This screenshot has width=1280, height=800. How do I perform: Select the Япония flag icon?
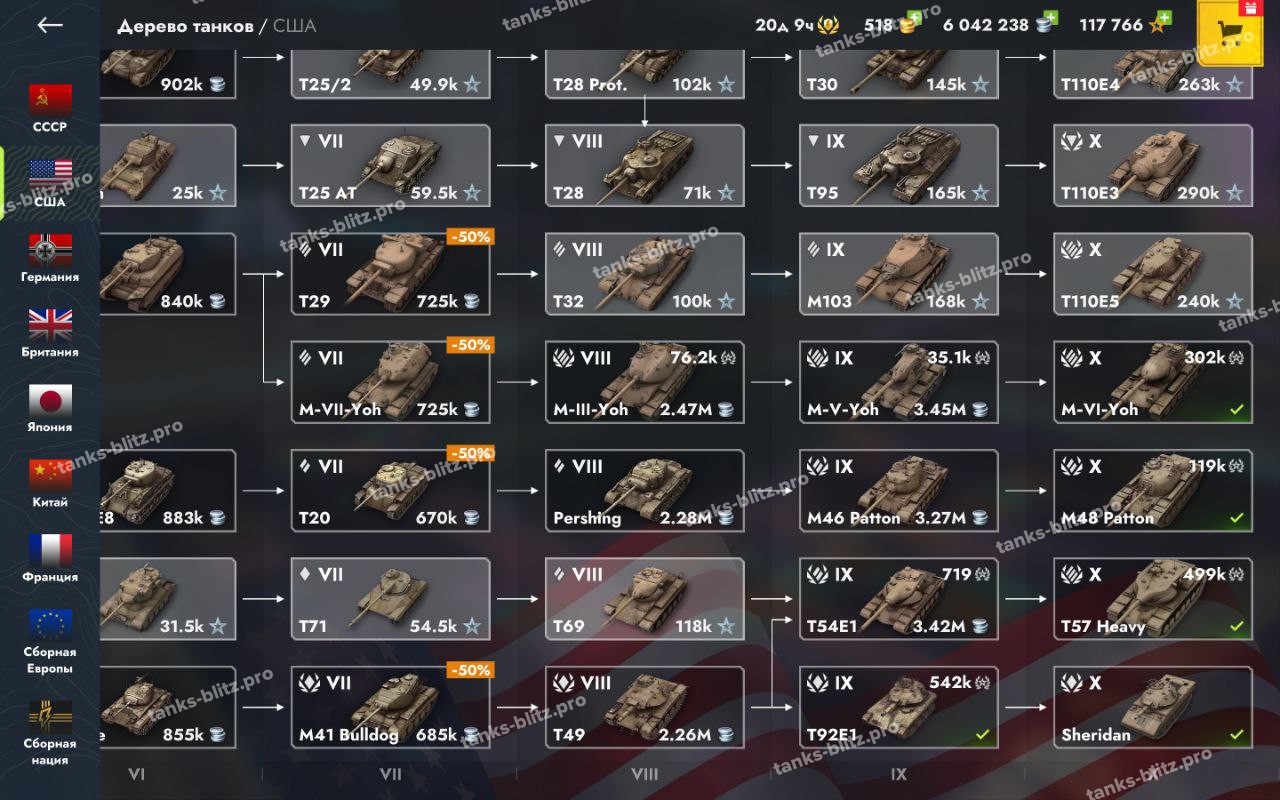point(50,400)
